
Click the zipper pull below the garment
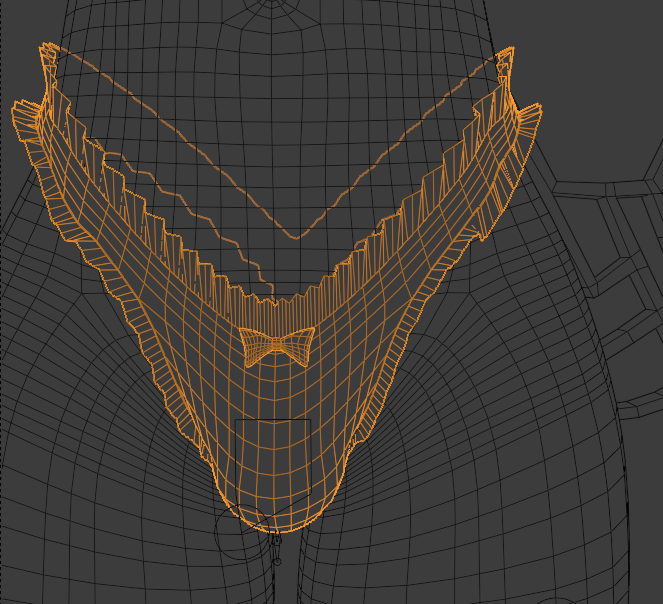(x=277, y=549)
